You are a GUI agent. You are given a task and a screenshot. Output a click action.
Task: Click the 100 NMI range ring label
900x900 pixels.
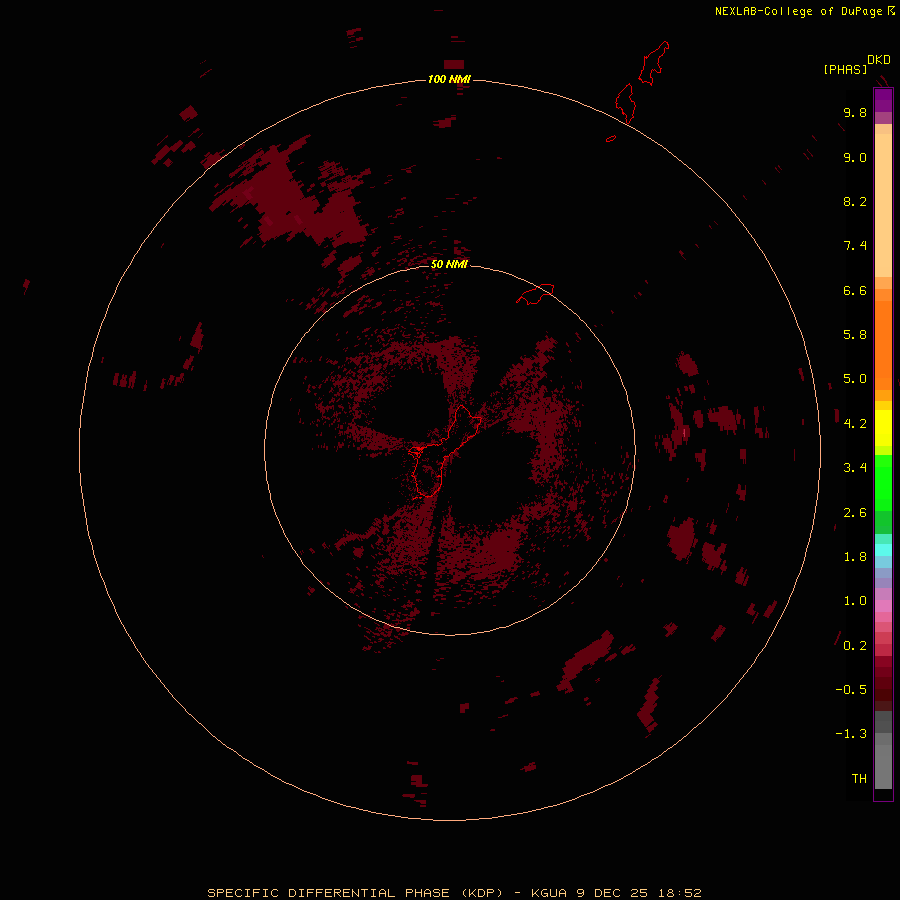tap(449, 79)
